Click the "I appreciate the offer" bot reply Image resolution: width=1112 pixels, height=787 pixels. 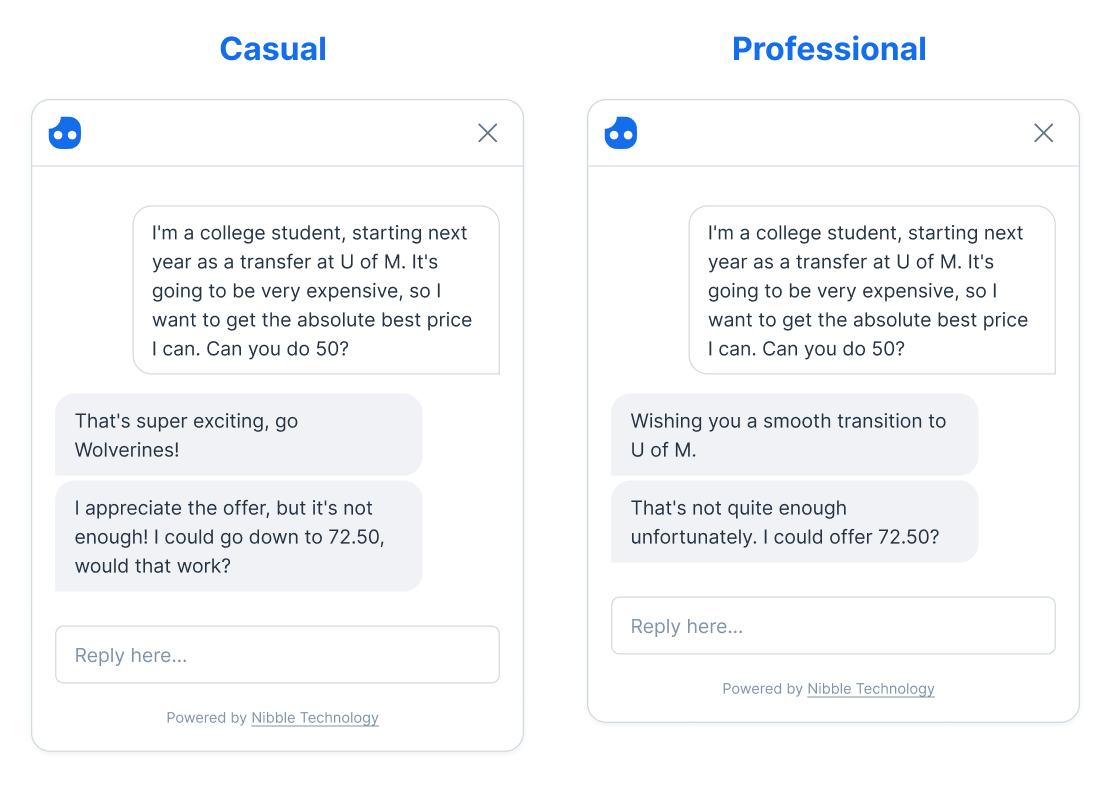point(238,537)
